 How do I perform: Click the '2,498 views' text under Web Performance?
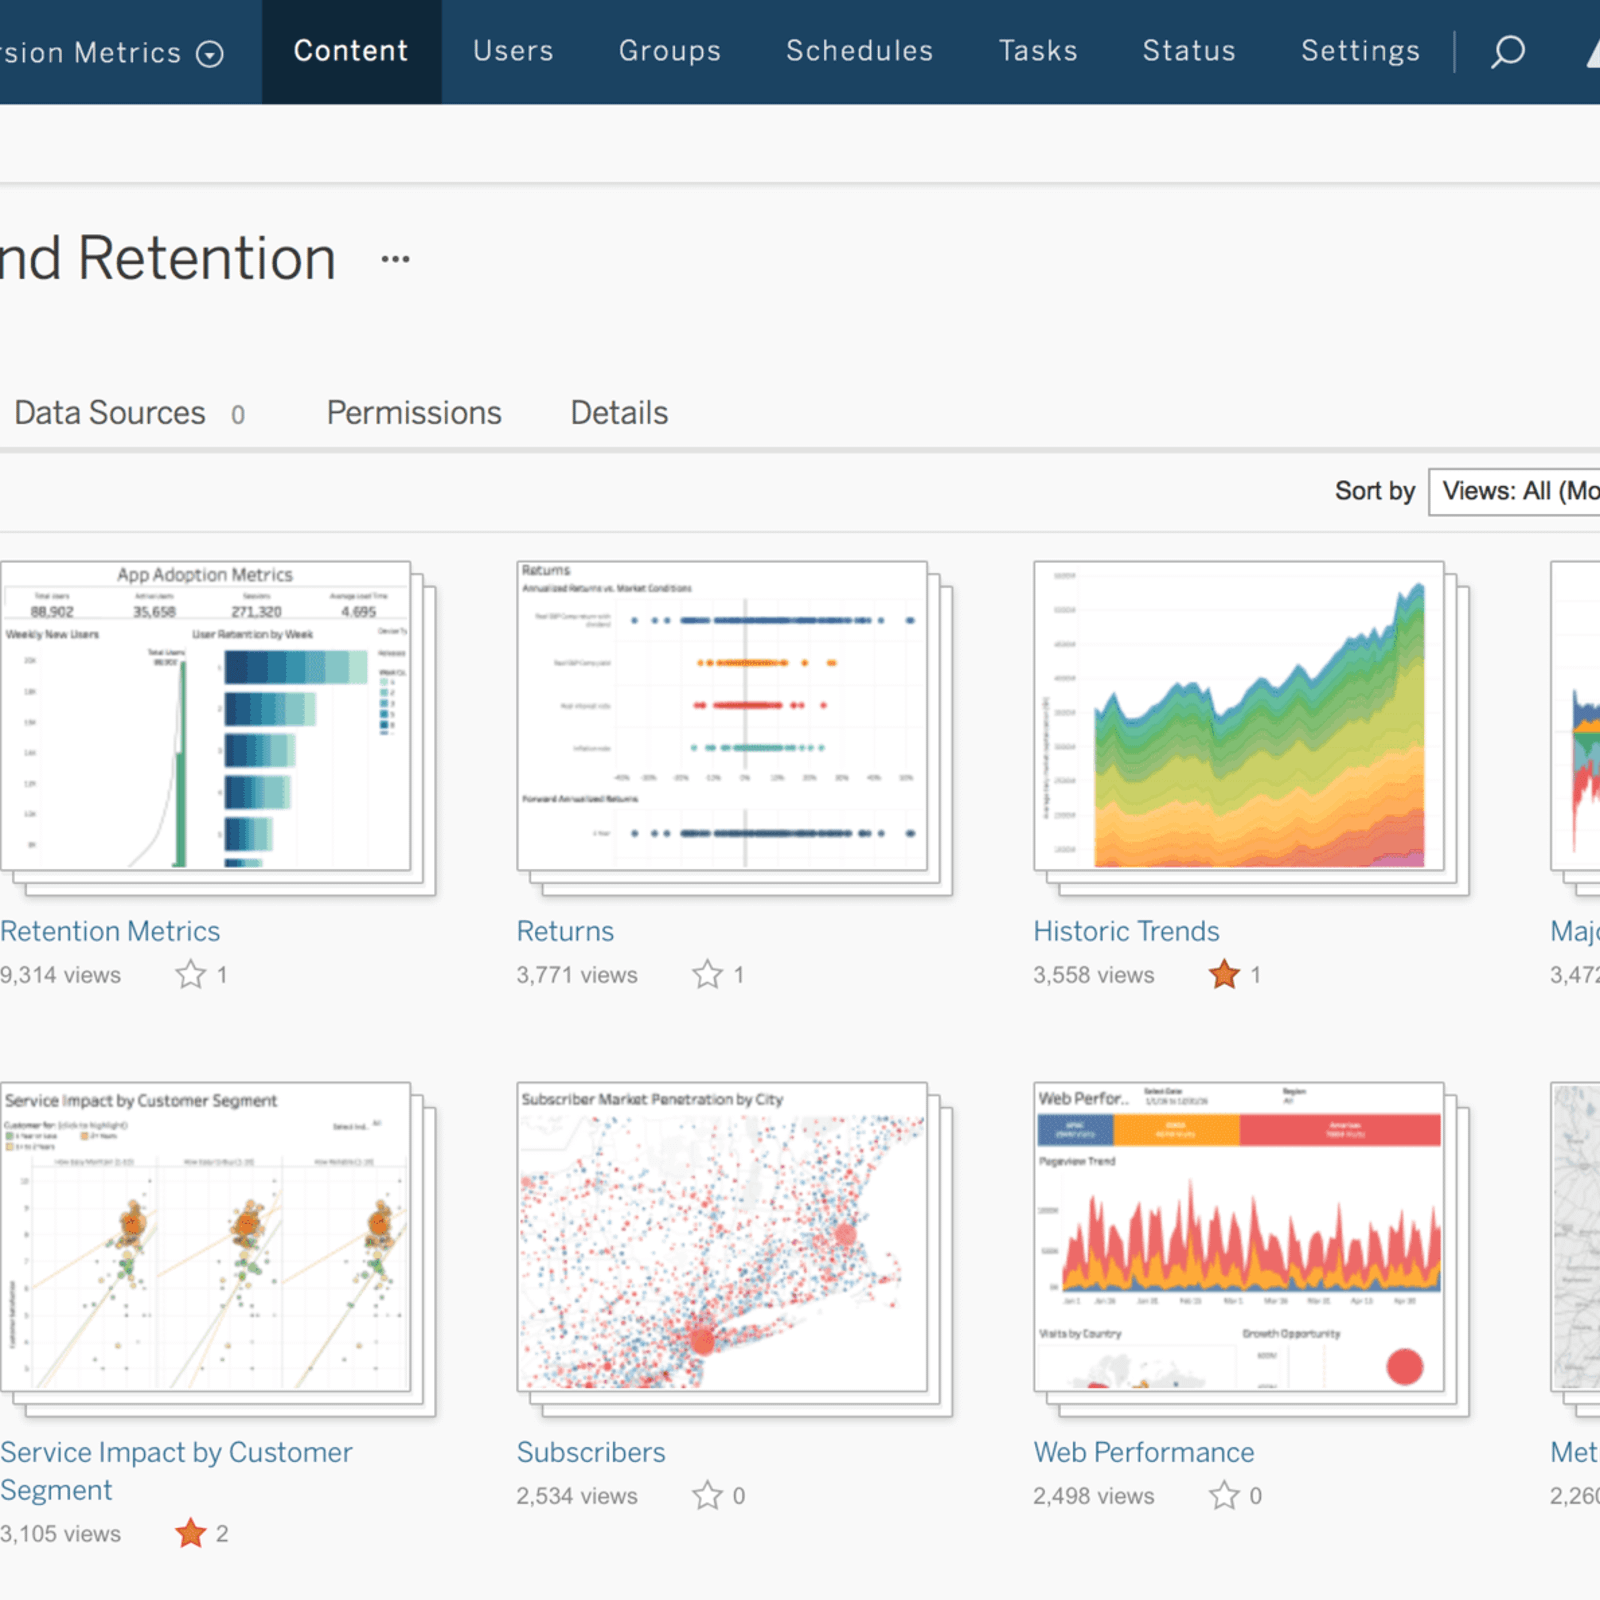tap(1094, 1496)
